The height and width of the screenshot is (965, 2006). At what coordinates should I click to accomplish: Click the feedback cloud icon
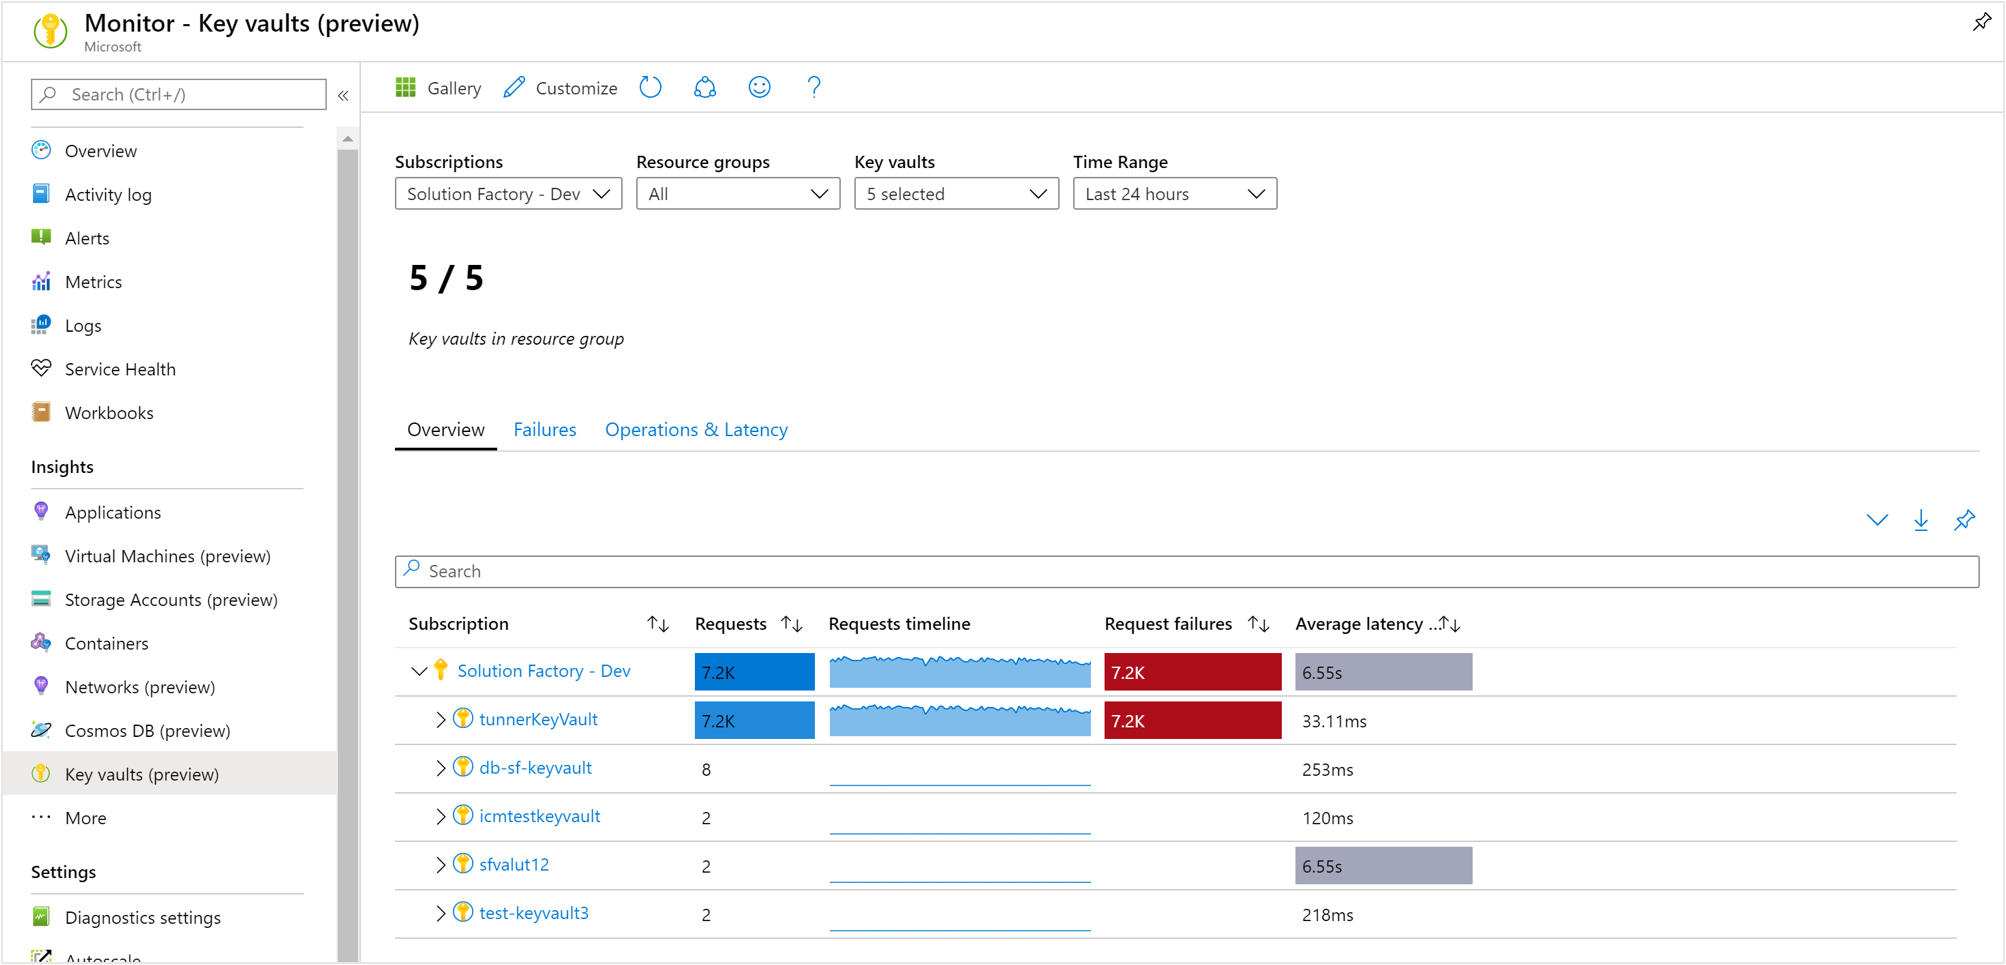705,88
